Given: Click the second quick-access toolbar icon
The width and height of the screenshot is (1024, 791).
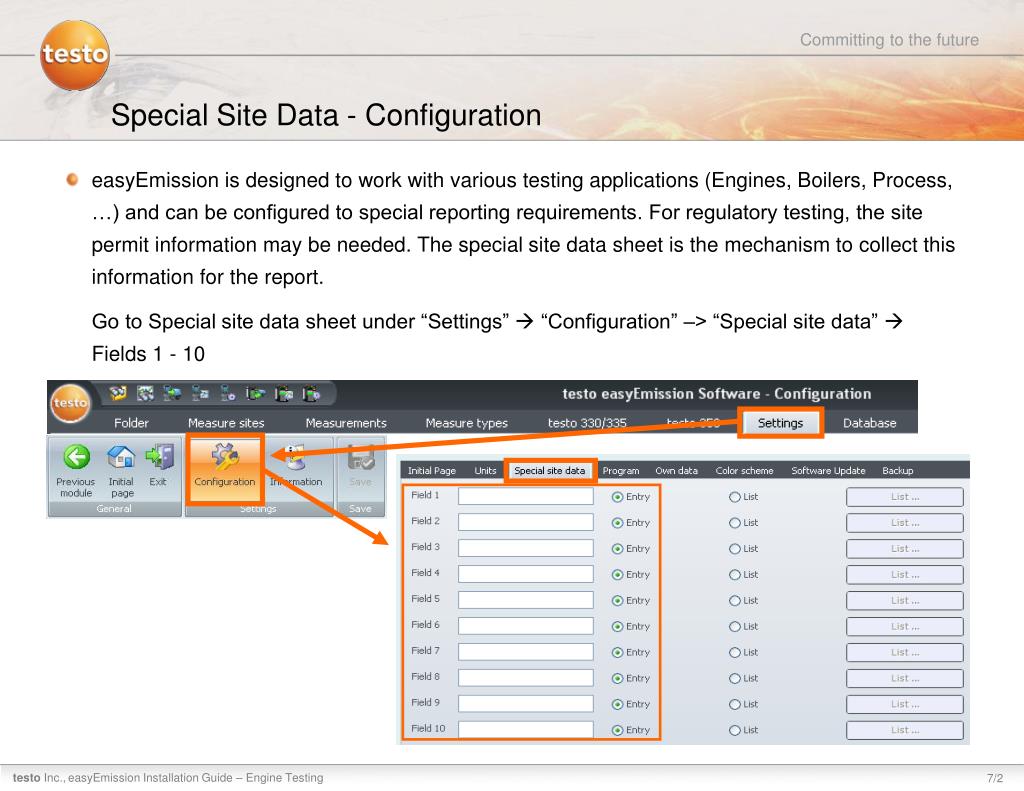Looking at the screenshot, I should point(145,393).
